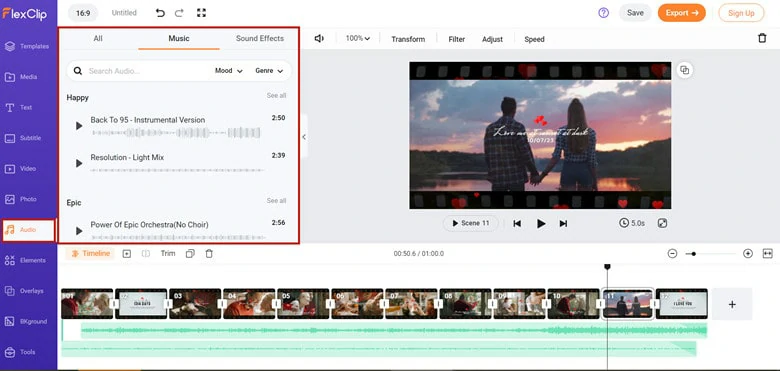The width and height of the screenshot is (780, 371).
Task: Open the BKground sidebar panel
Action: pyautogui.click(x=27, y=322)
